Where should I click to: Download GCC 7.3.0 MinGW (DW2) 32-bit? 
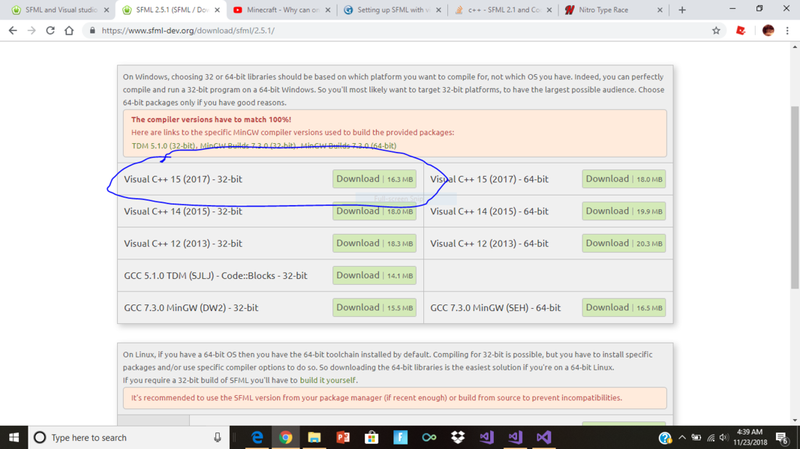click(x=374, y=308)
